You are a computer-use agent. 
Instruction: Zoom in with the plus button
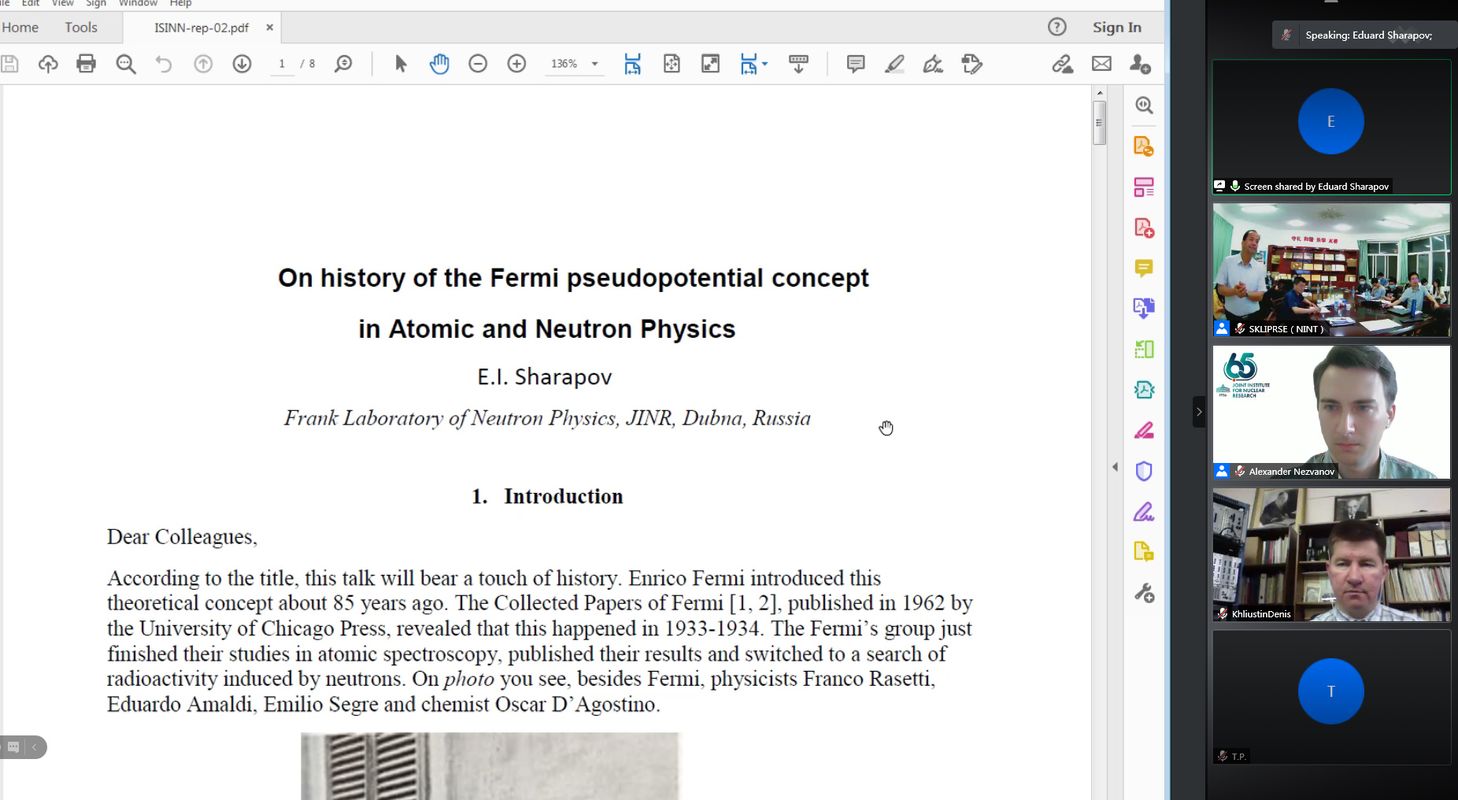click(x=516, y=64)
